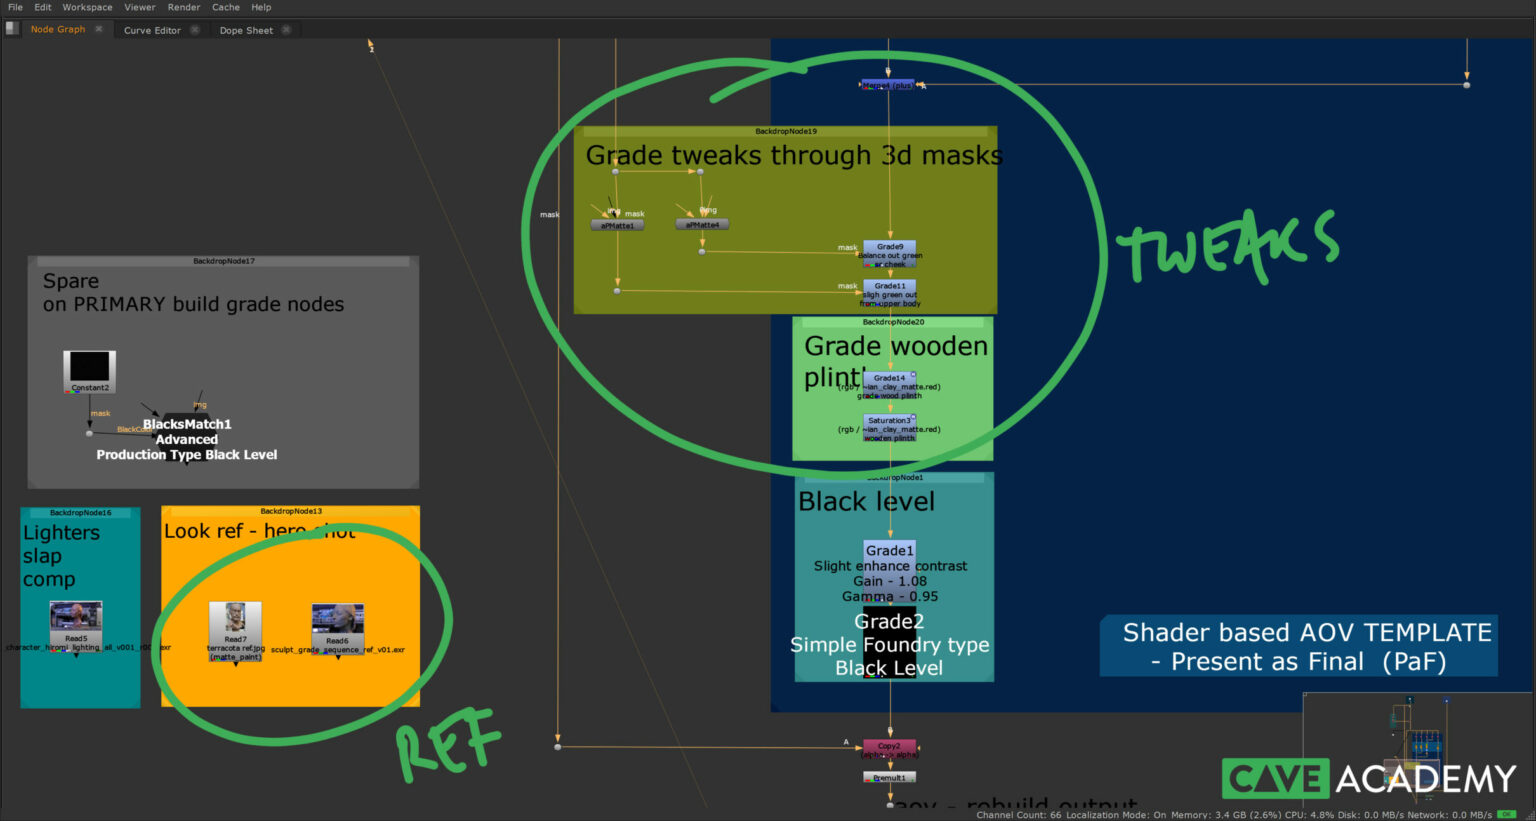Open the Render menu

[184, 7]
